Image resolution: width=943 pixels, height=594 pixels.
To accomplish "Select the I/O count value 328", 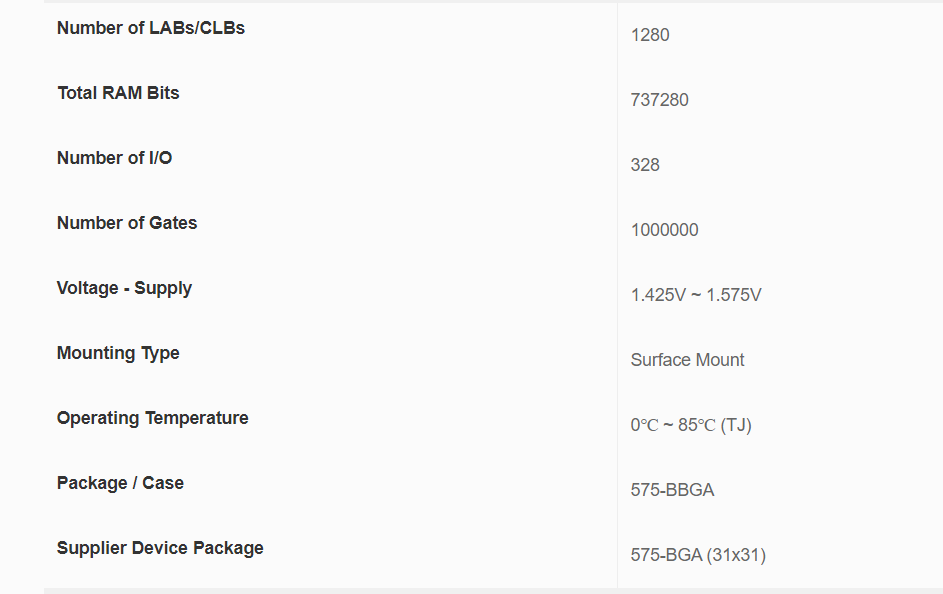I will 645,165.
